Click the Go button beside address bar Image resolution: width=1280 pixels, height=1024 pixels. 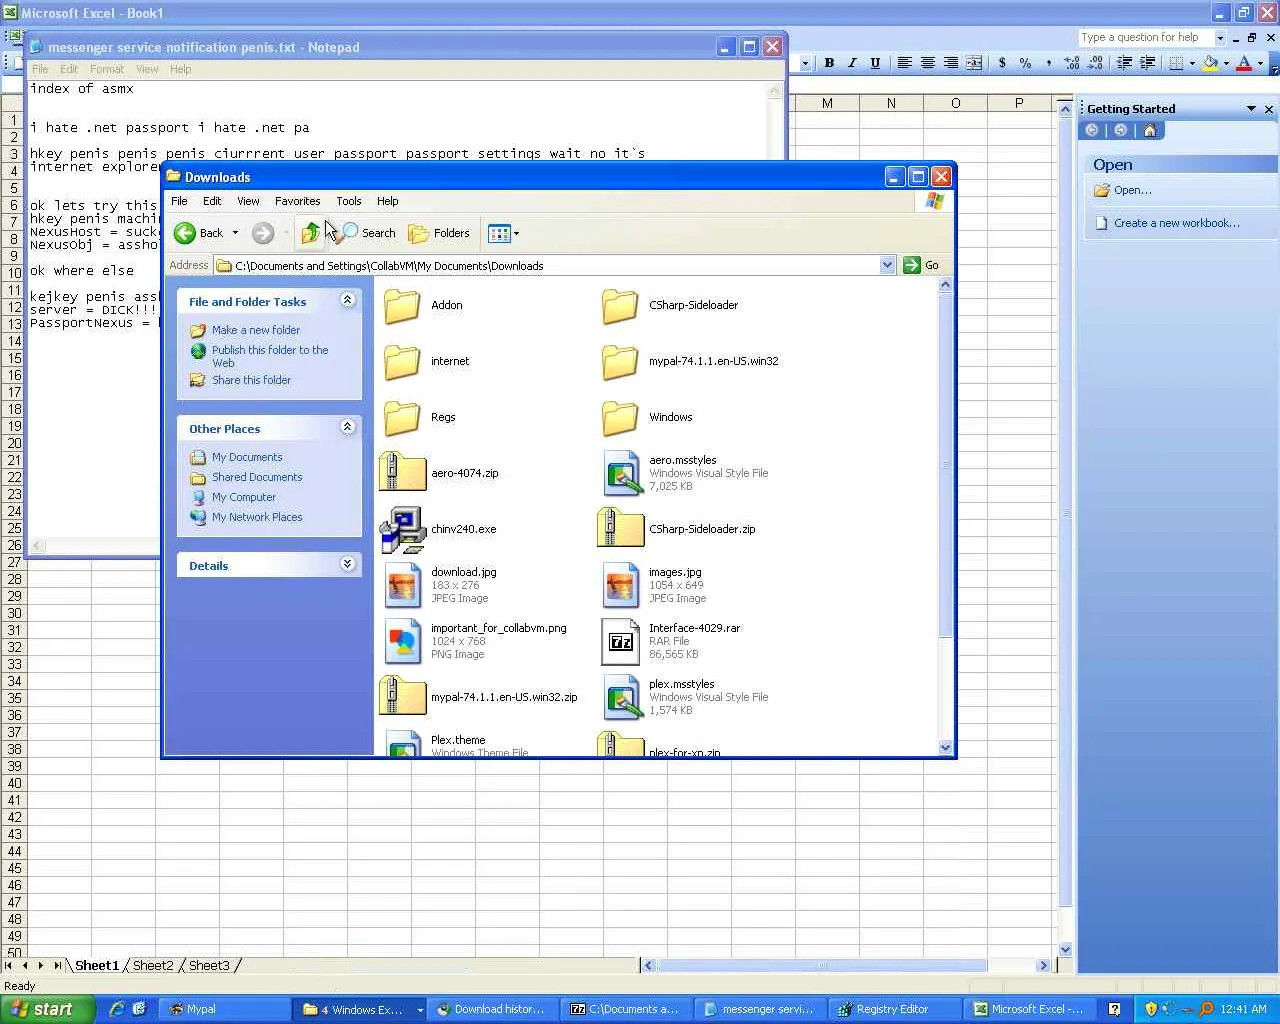[x=921, y=265]
